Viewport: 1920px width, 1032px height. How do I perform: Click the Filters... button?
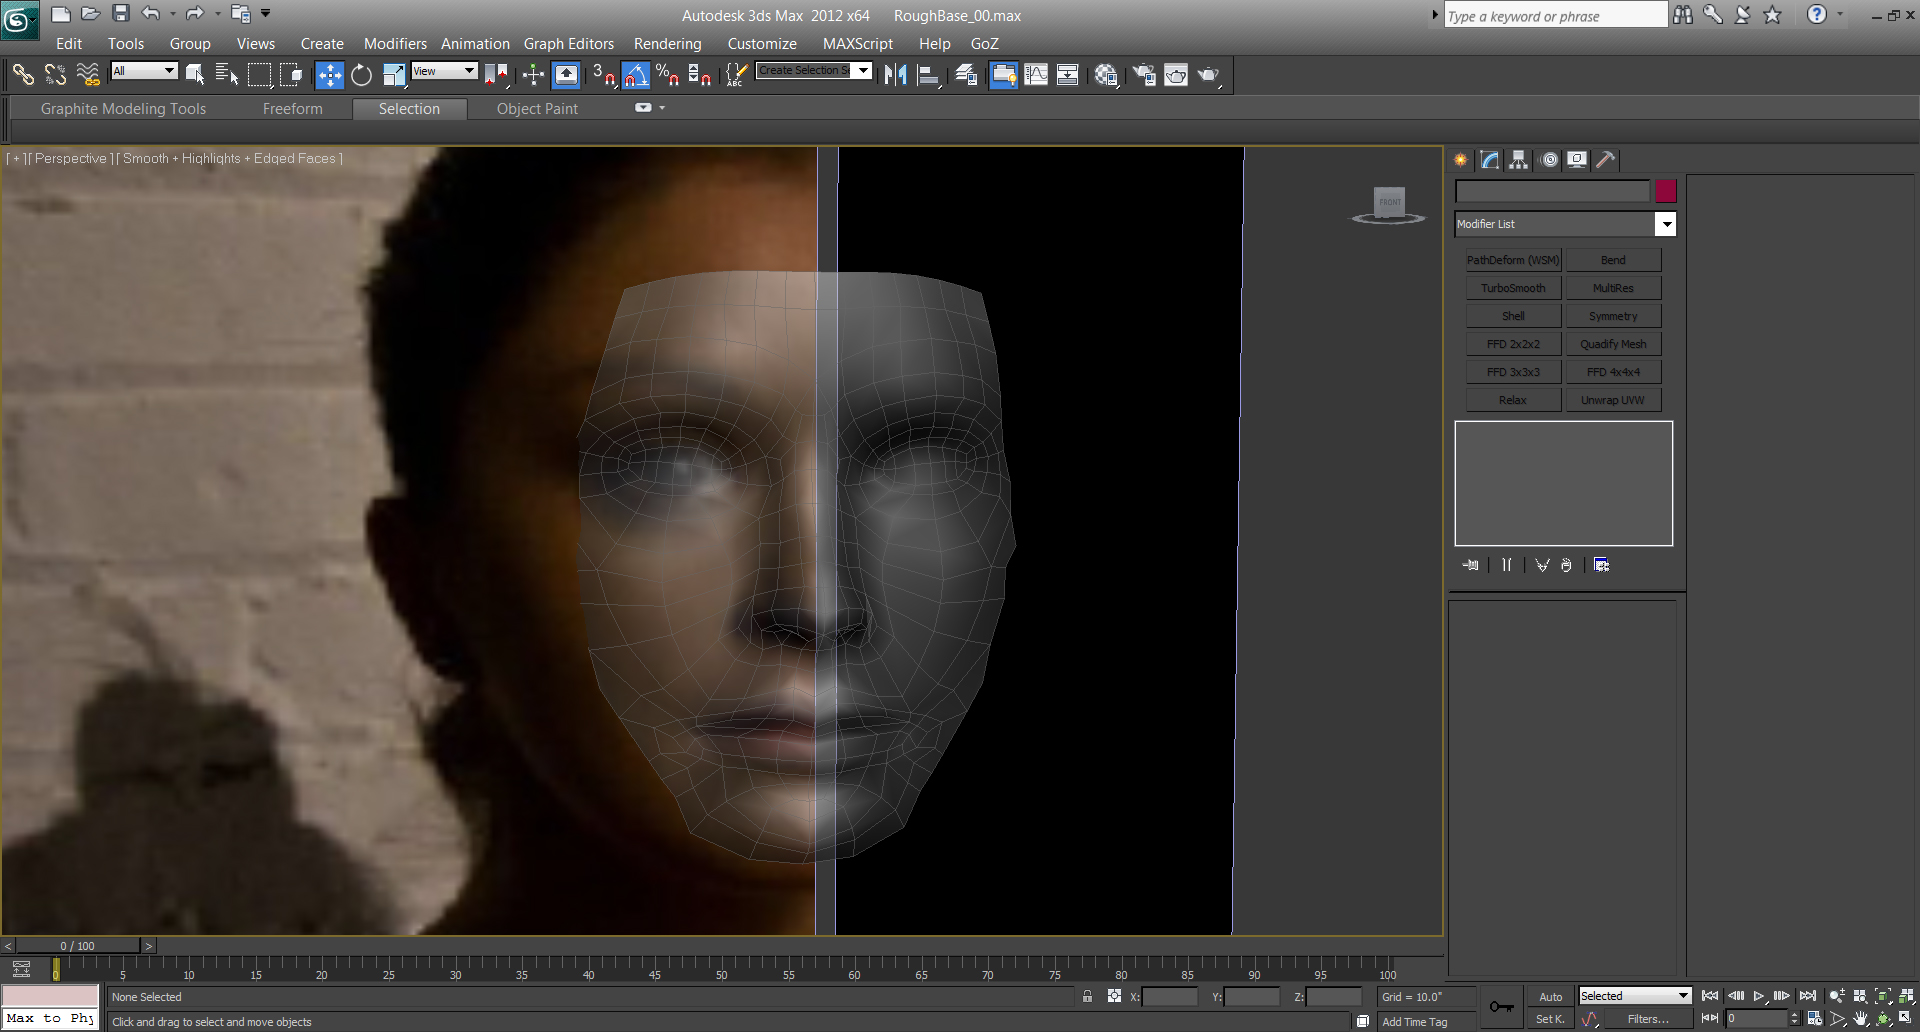pos(1648,1019)
